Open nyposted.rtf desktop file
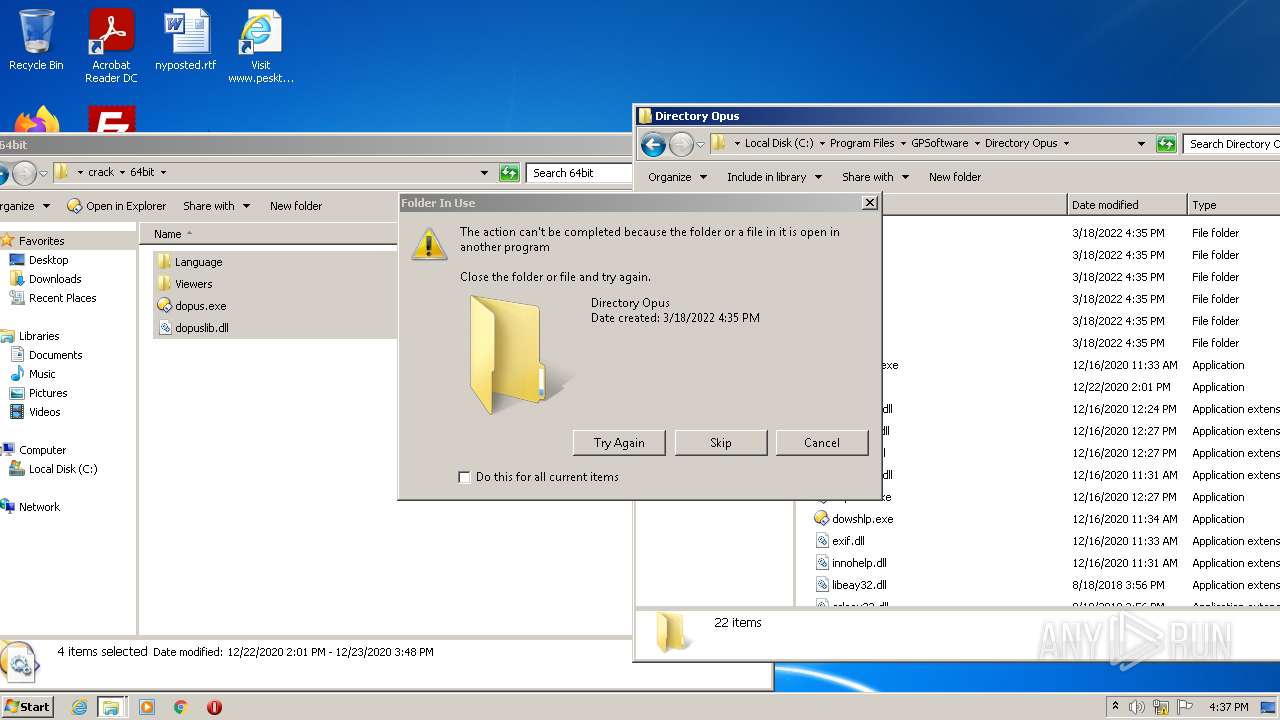Screen dimensions: 1280x720 coord(186,40)
